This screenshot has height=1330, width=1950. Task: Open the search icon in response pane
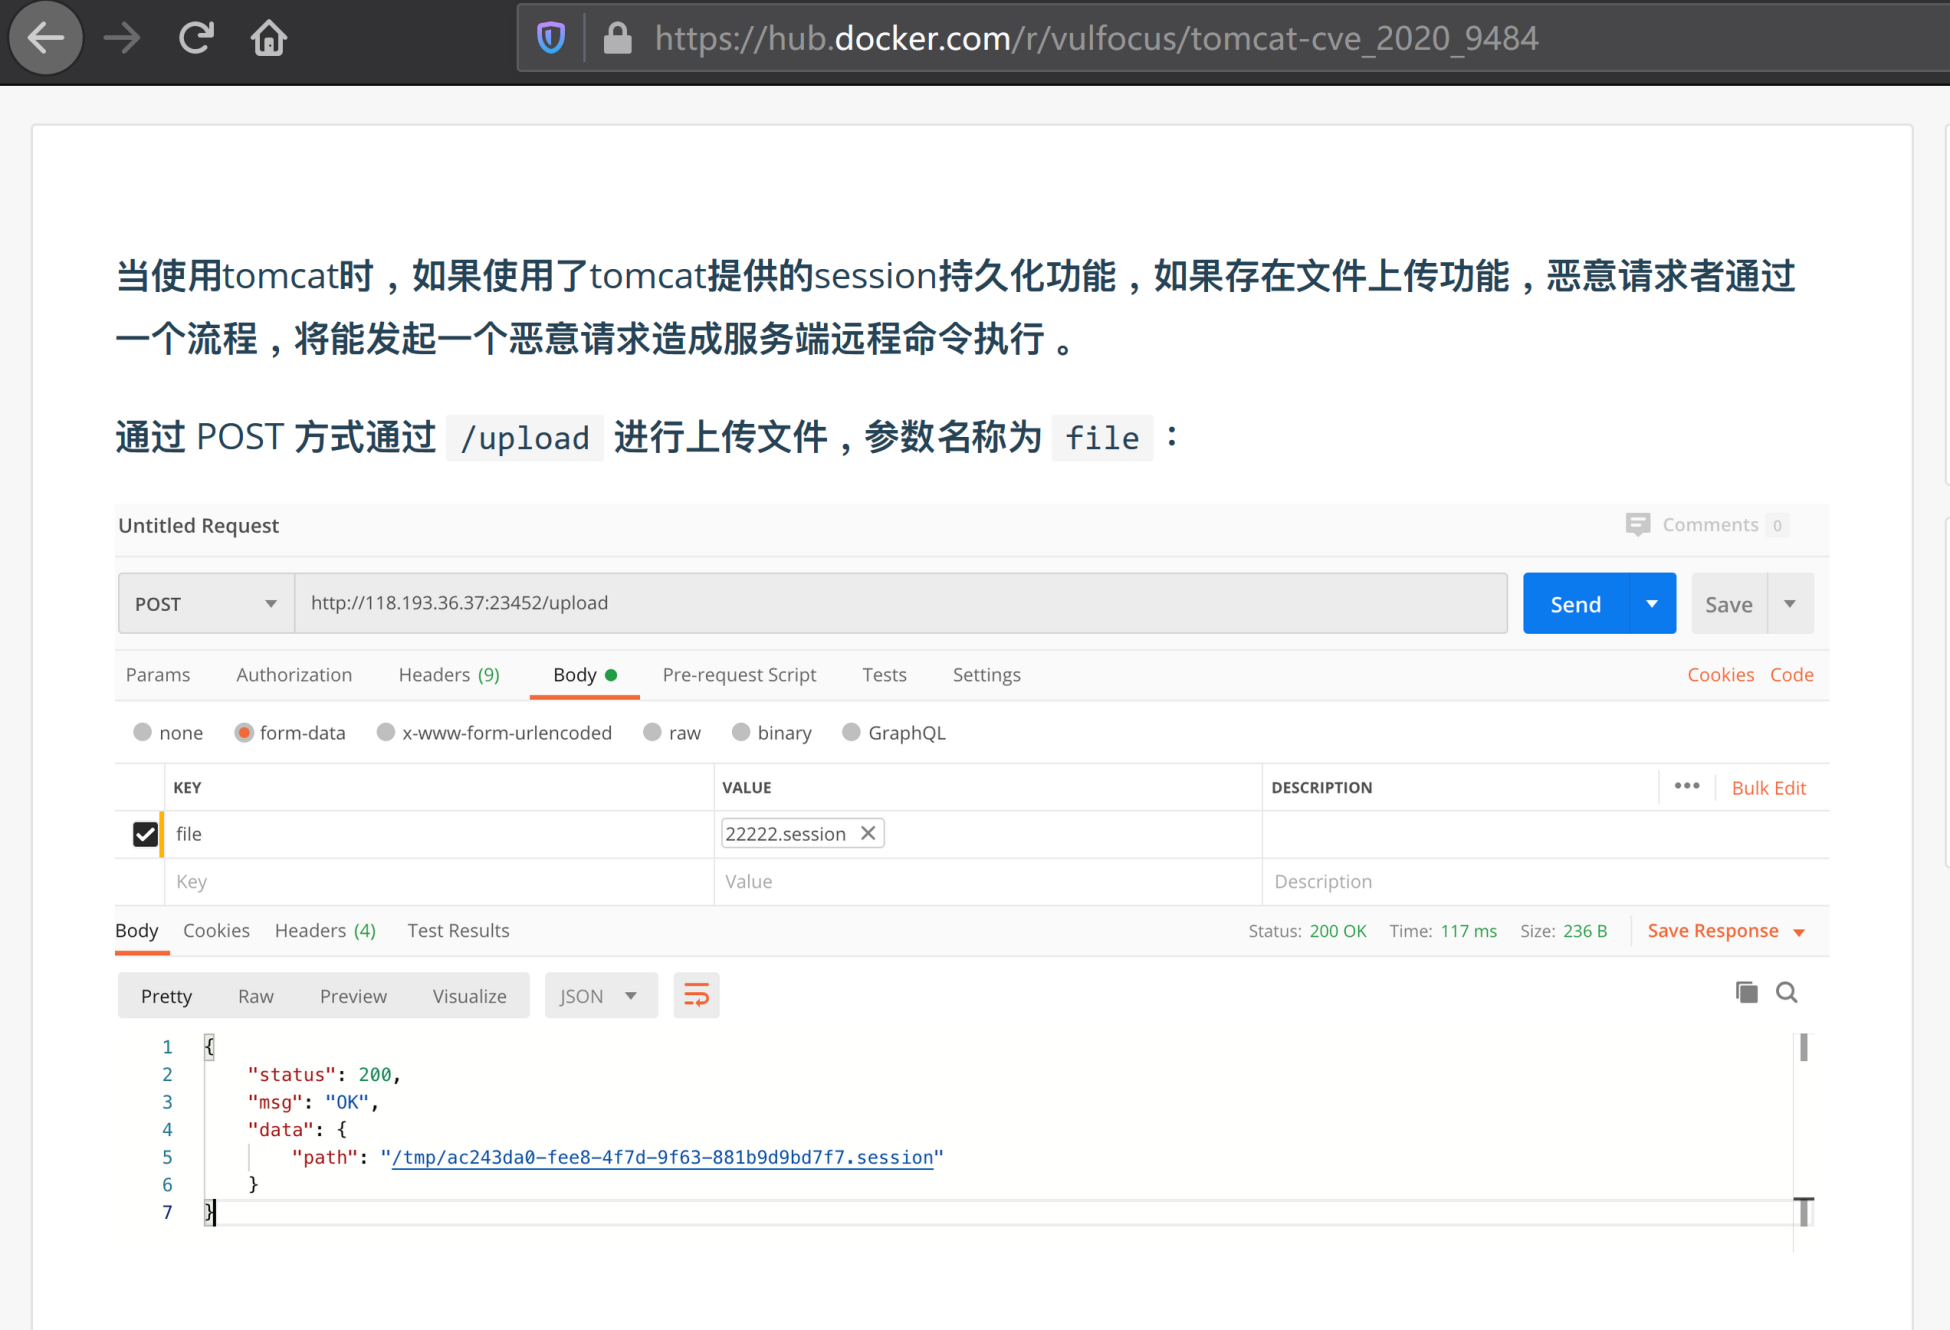point(1787,992)
